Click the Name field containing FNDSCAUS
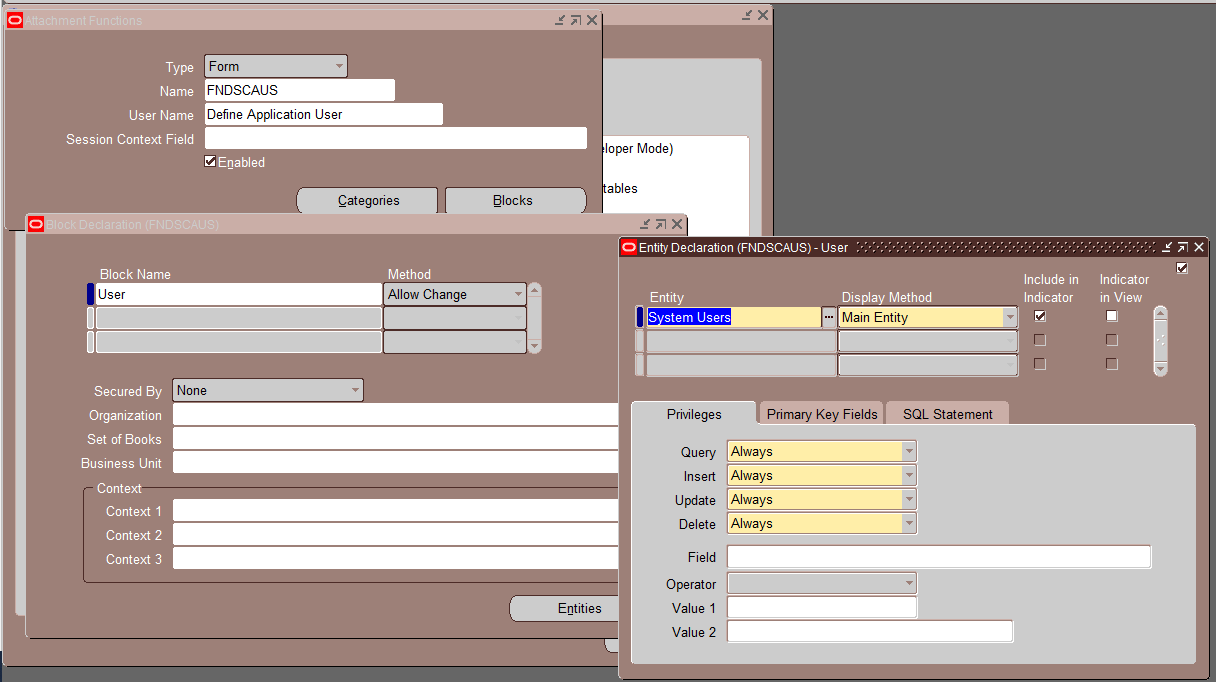 (300, 90)
